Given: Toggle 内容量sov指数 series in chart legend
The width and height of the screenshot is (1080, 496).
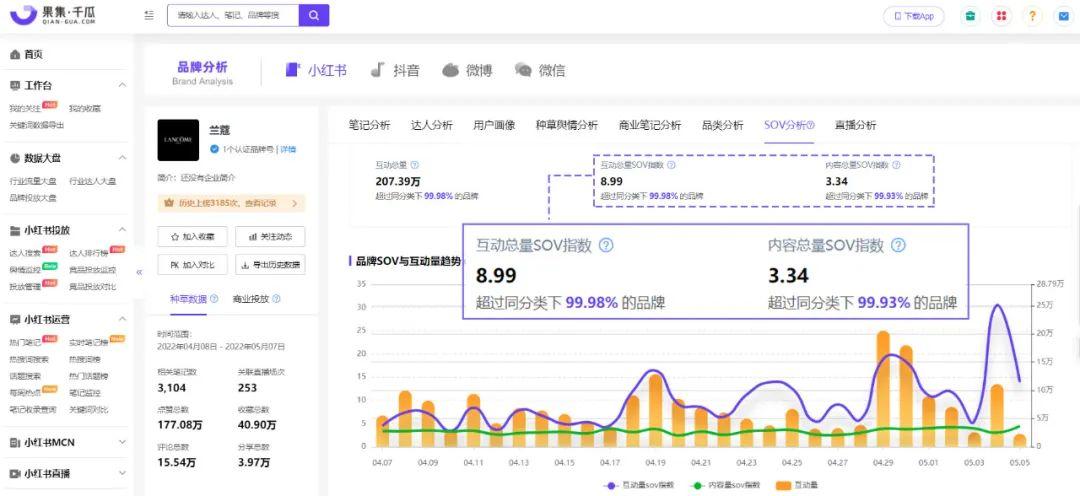Looking at the screenshot, I should [727, 484].
